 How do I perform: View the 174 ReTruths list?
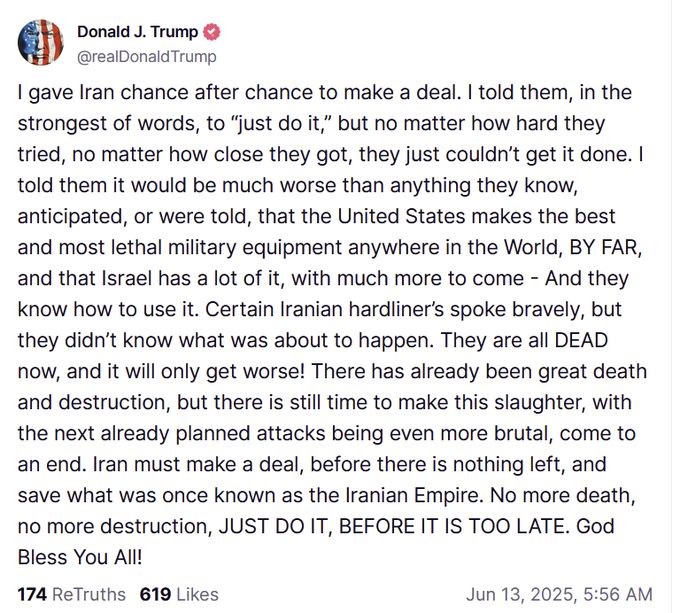72,594
